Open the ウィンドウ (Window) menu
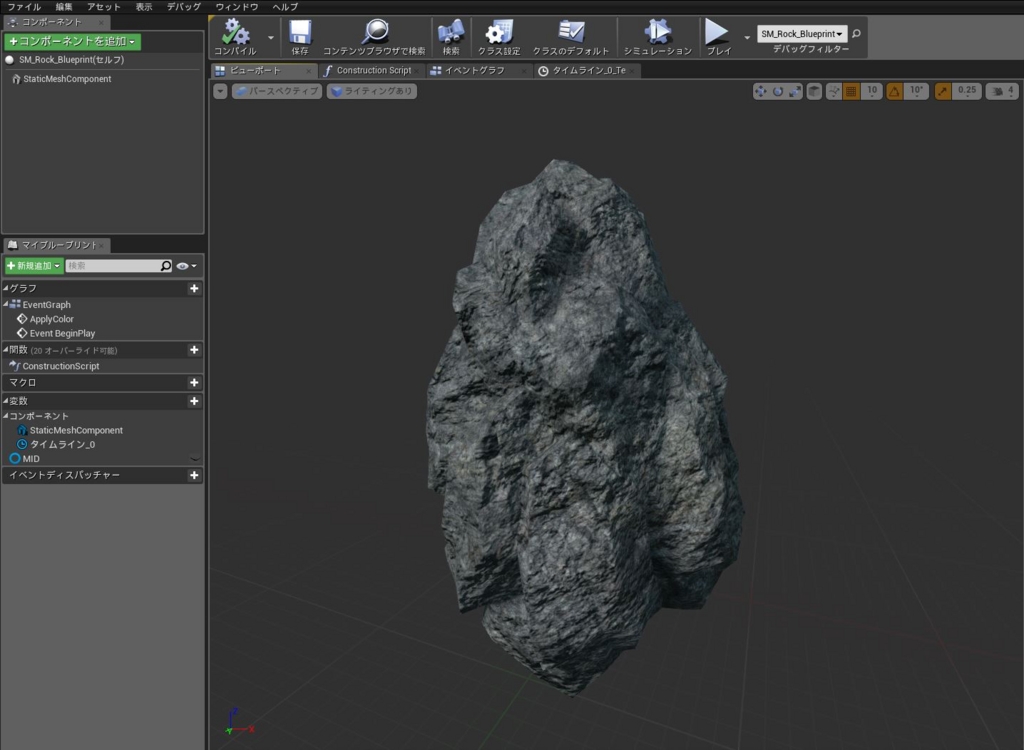1024x750 pixels. point(236,7)
